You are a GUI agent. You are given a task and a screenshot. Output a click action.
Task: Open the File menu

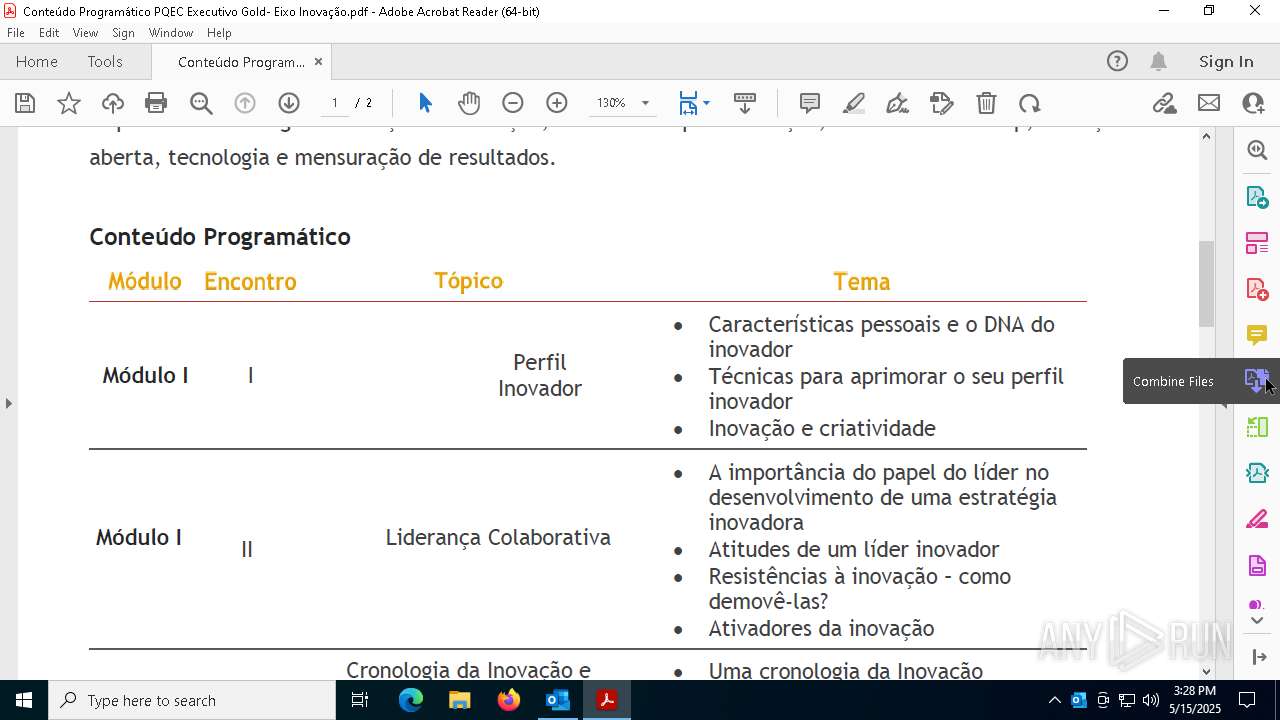[x=16, y=33]
